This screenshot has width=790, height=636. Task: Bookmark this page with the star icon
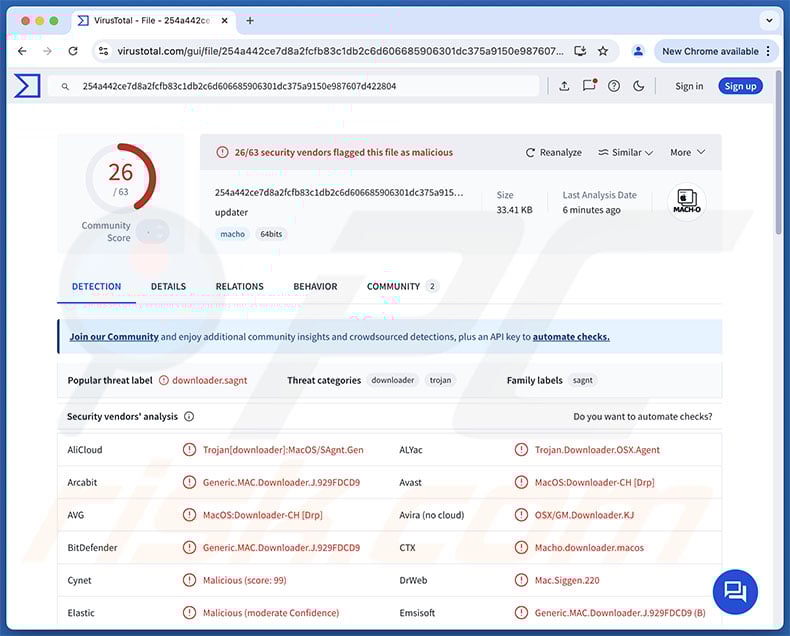[x=603, y=51]
